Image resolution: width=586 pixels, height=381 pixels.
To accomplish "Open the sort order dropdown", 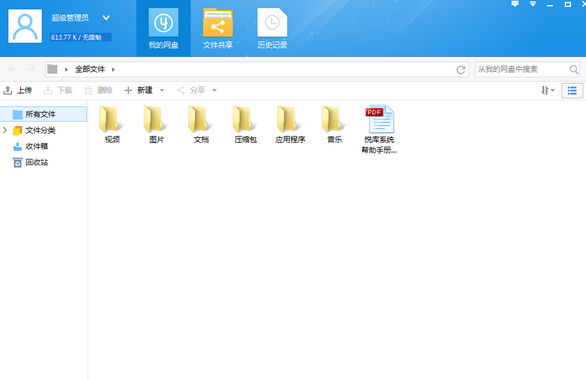I will [548, 90].
